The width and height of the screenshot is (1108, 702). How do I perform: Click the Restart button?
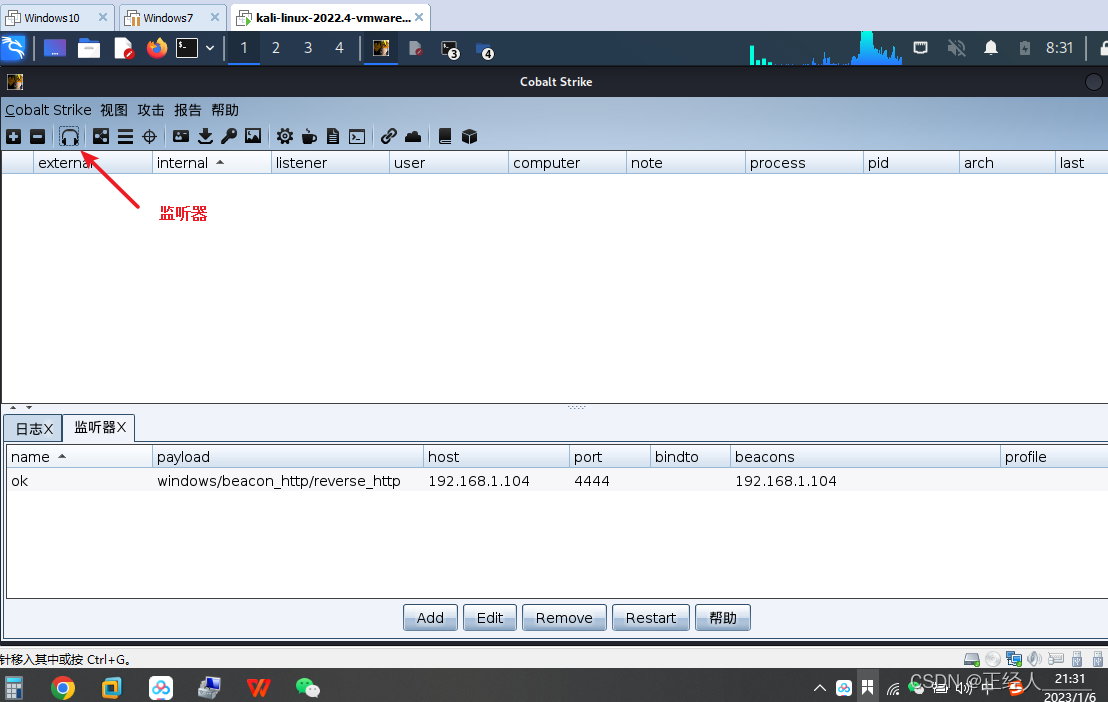(x=651, y=618)
